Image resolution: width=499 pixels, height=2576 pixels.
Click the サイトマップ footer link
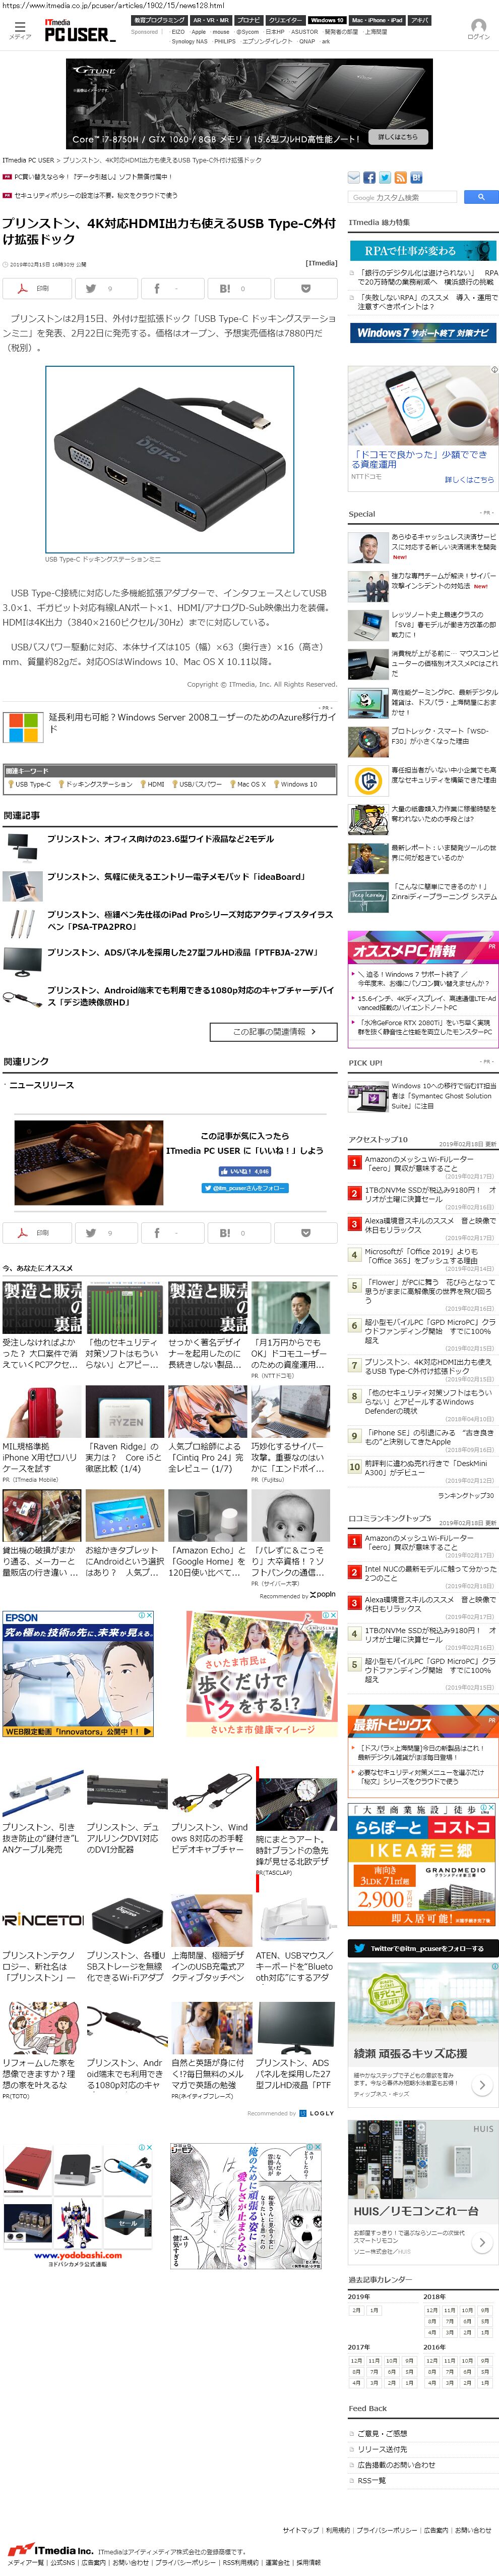[300, 2530]
